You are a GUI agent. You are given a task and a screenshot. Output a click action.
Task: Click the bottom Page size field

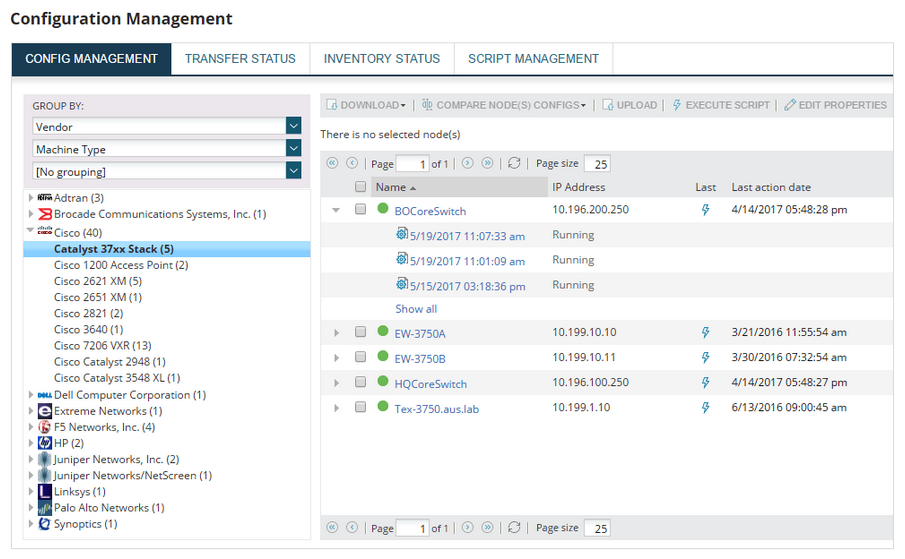click(597, 528)
